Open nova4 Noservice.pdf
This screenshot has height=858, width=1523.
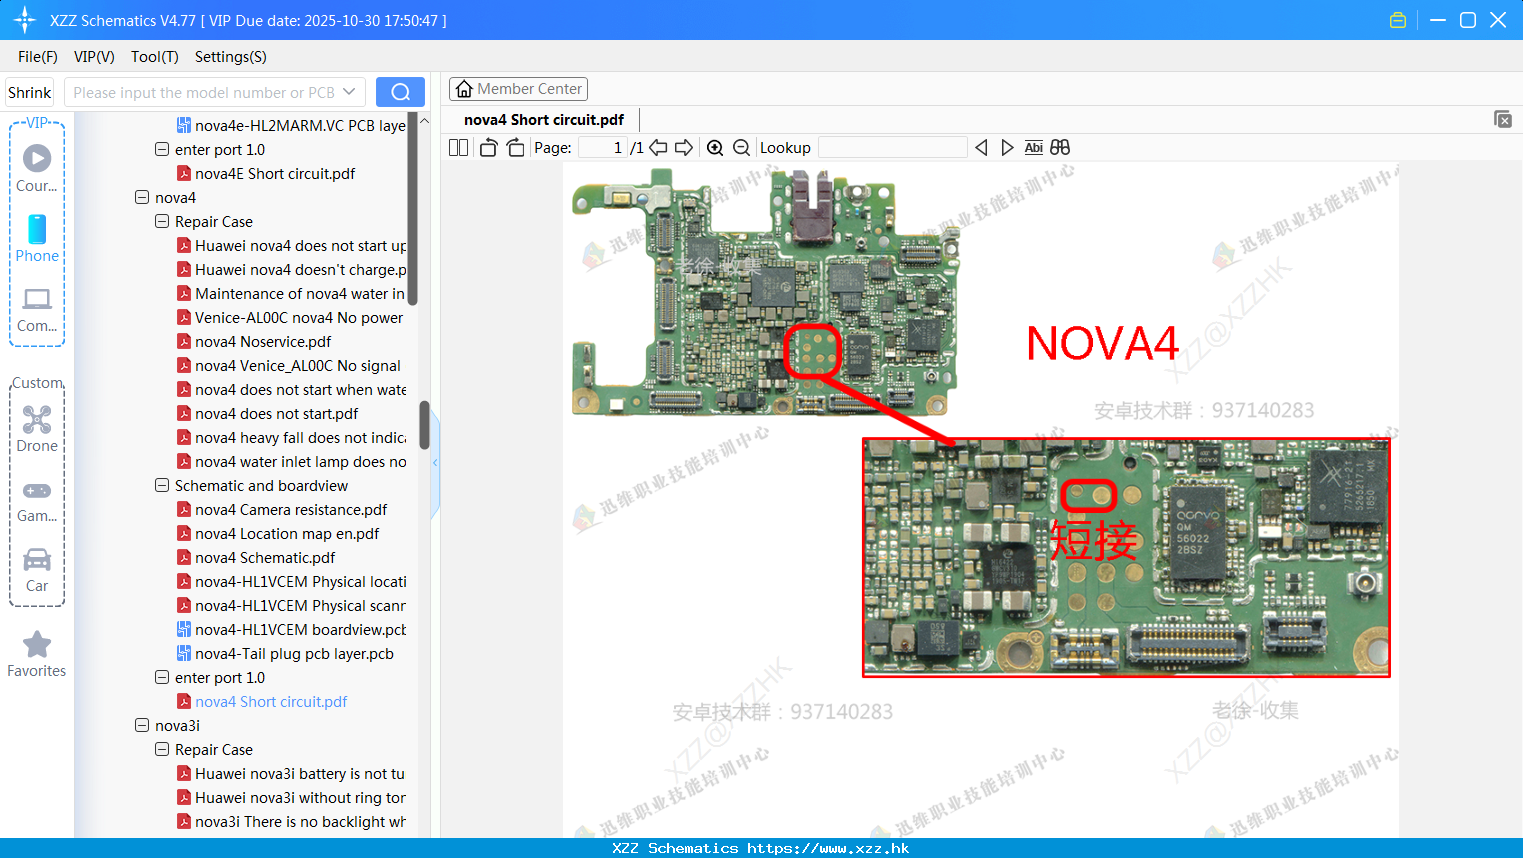click(263, 342)
